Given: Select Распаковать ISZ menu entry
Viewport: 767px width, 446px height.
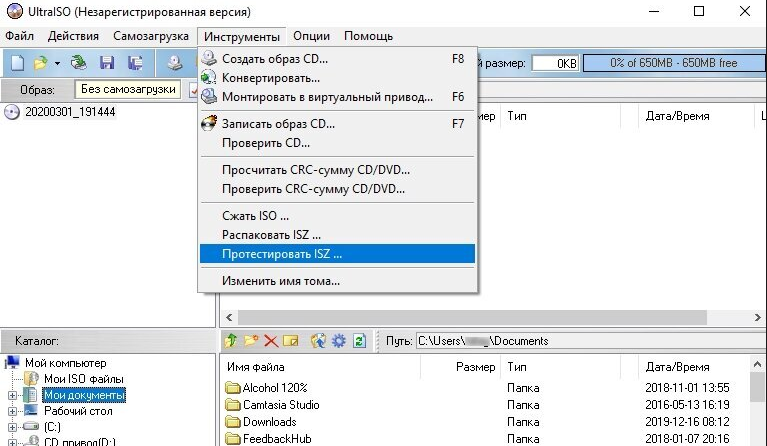Looking at the screenshot, I should [337, 235].
